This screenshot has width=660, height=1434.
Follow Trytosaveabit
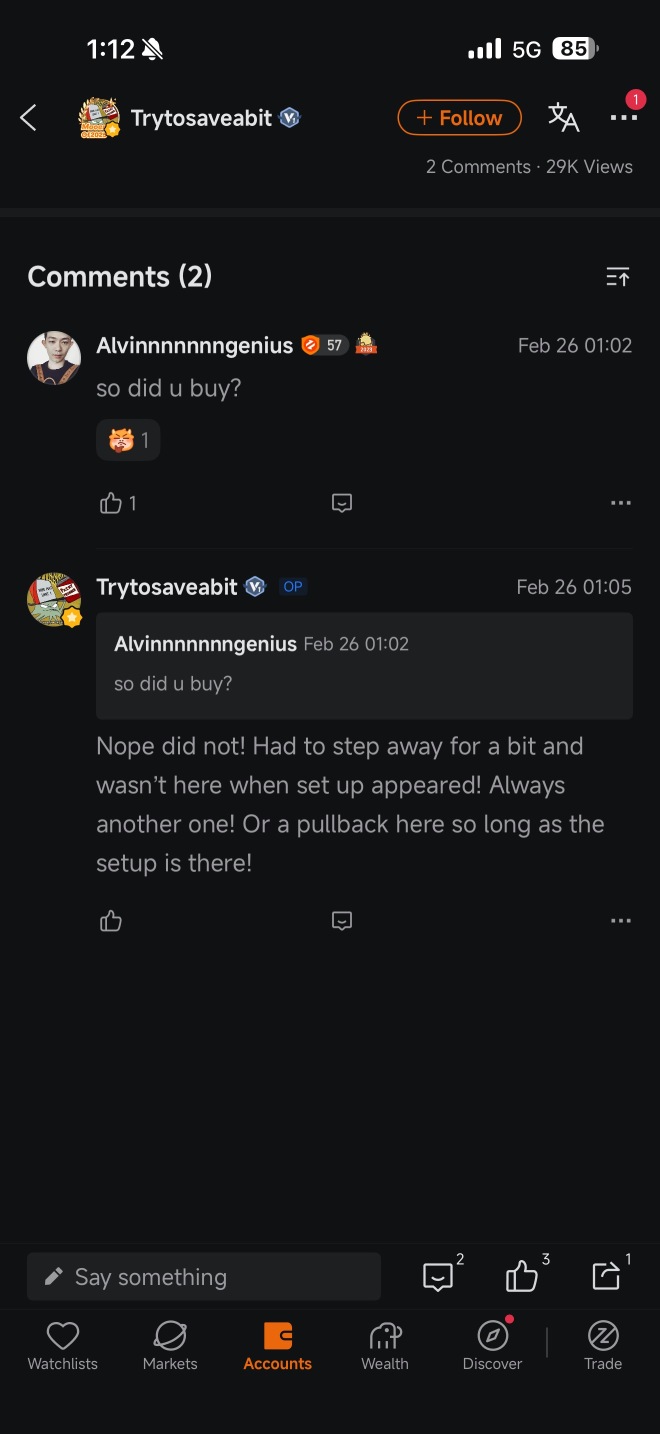click(459, 118)
